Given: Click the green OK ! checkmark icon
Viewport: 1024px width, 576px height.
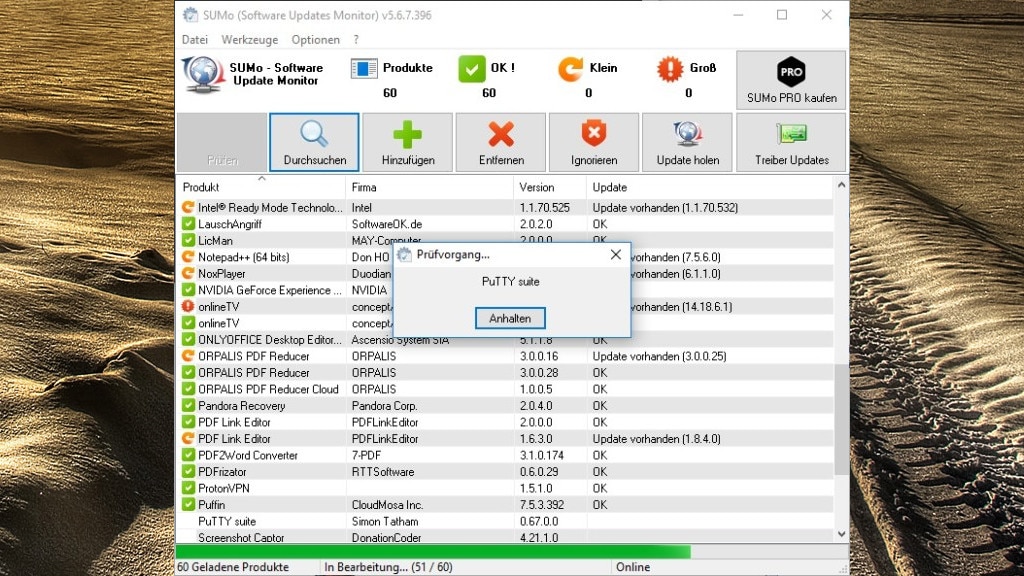Looking at the screenshot, I should click(472, 69).
